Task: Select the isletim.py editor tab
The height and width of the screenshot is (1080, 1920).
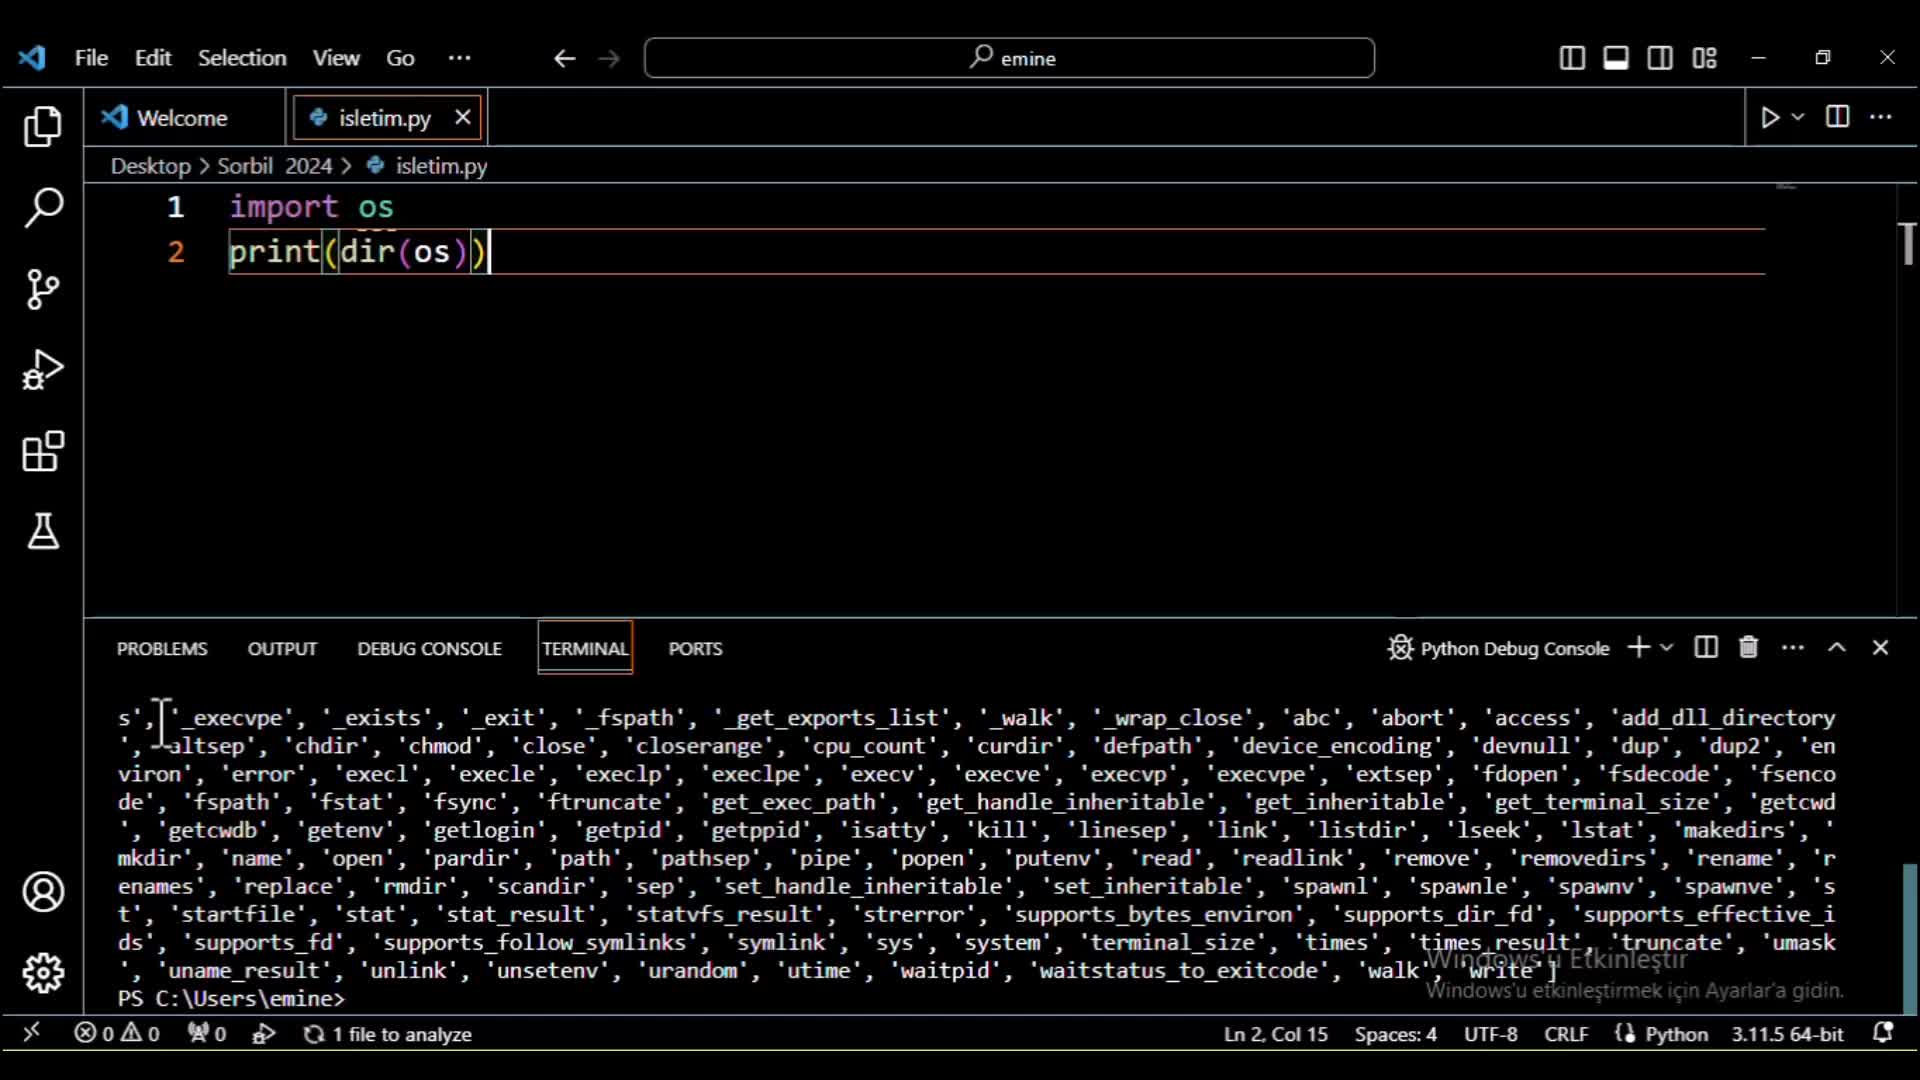Action: click(385, 118)
